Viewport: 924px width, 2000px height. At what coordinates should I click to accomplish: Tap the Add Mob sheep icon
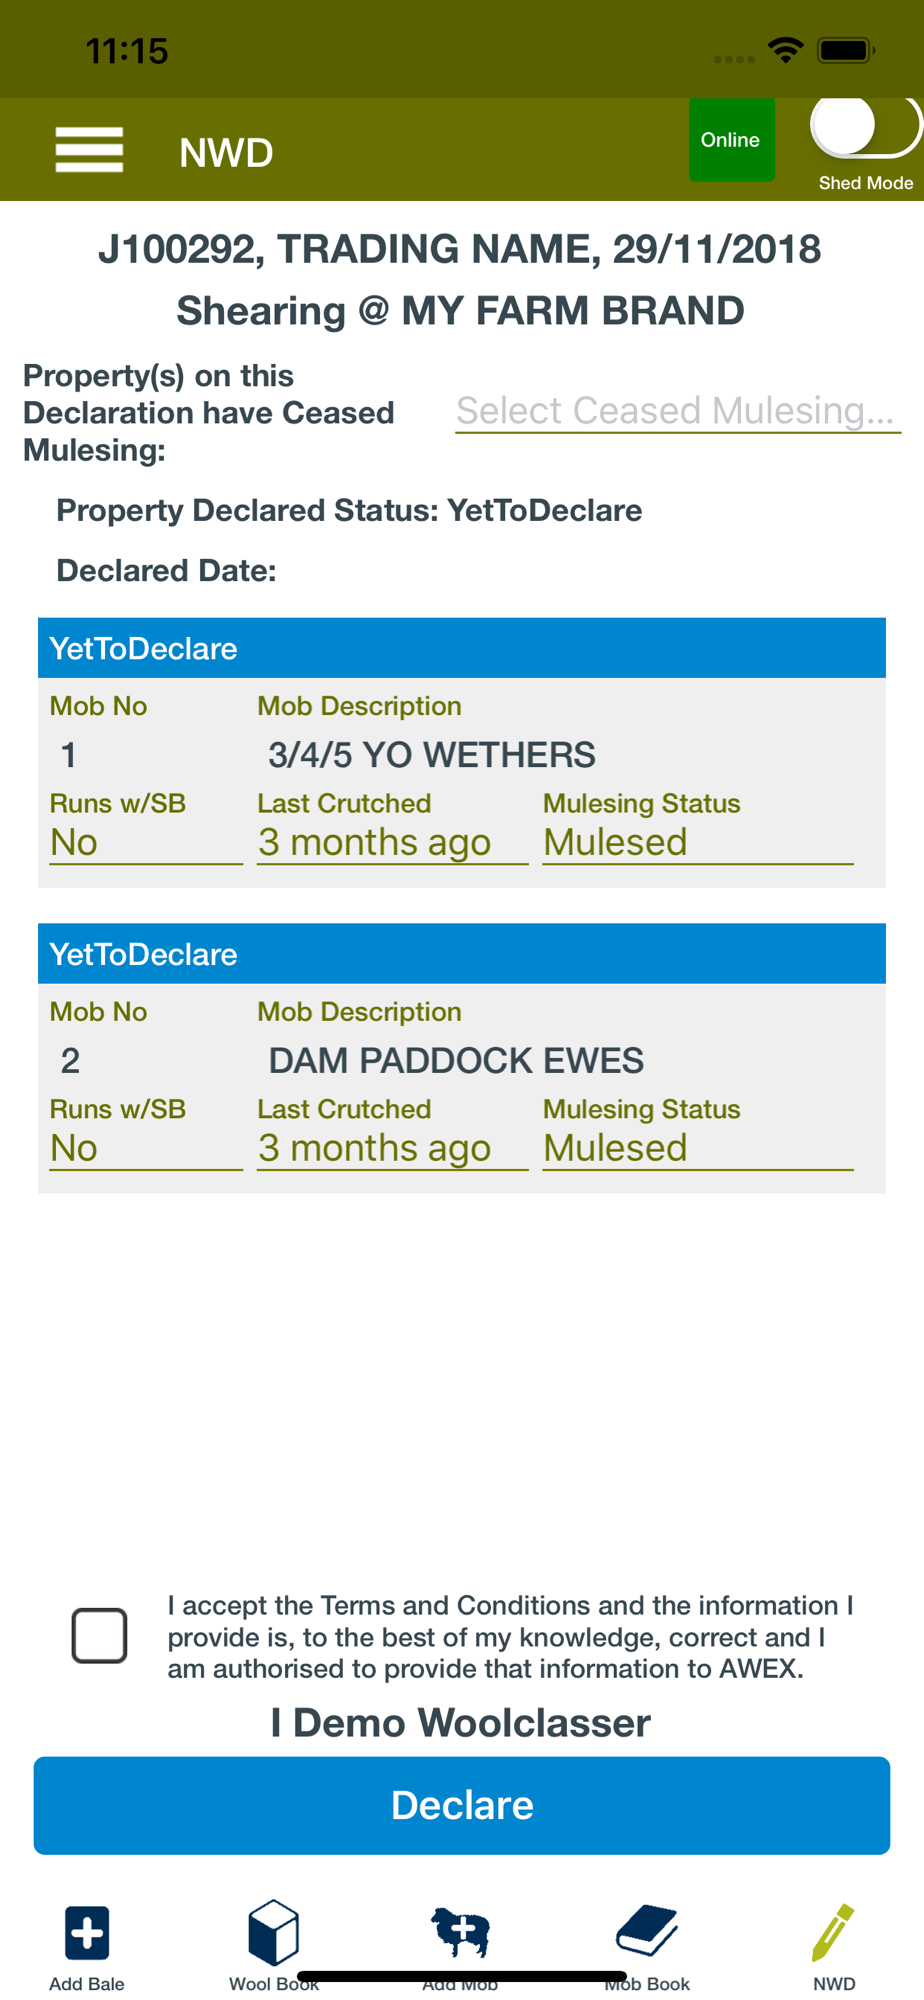pos(460,1932)
